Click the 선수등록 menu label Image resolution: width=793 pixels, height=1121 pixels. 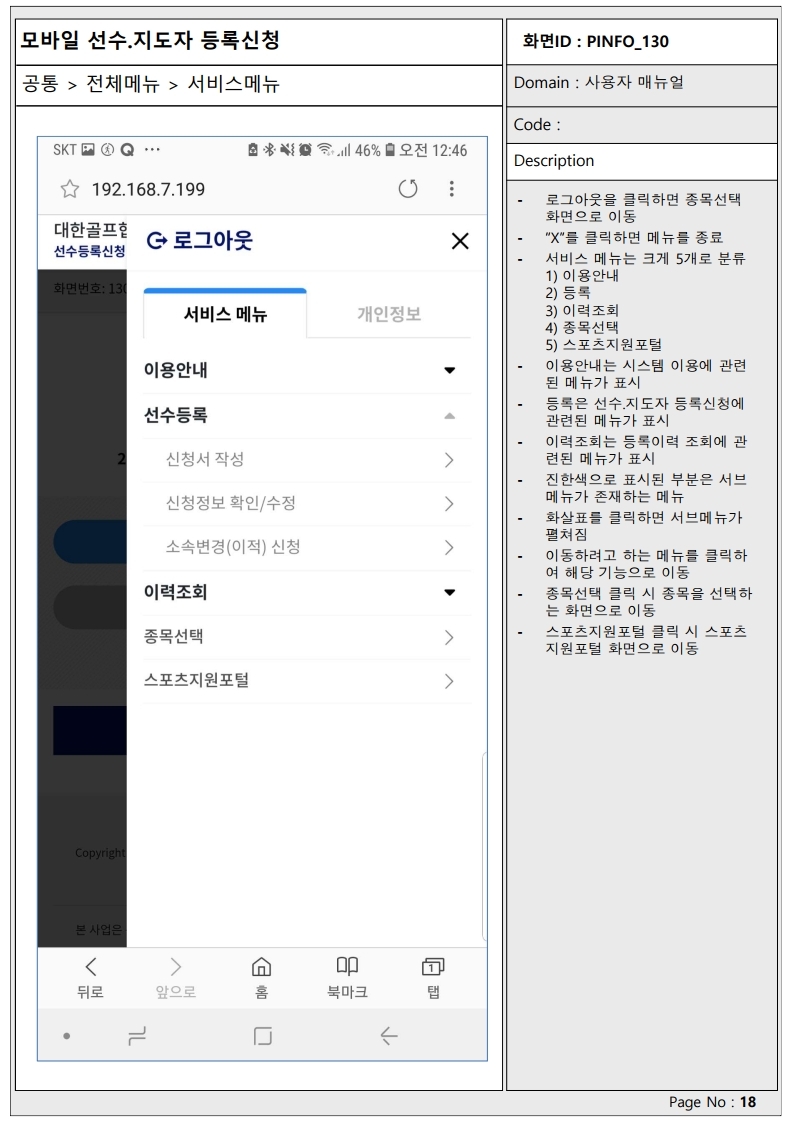[x=175, y=415]
